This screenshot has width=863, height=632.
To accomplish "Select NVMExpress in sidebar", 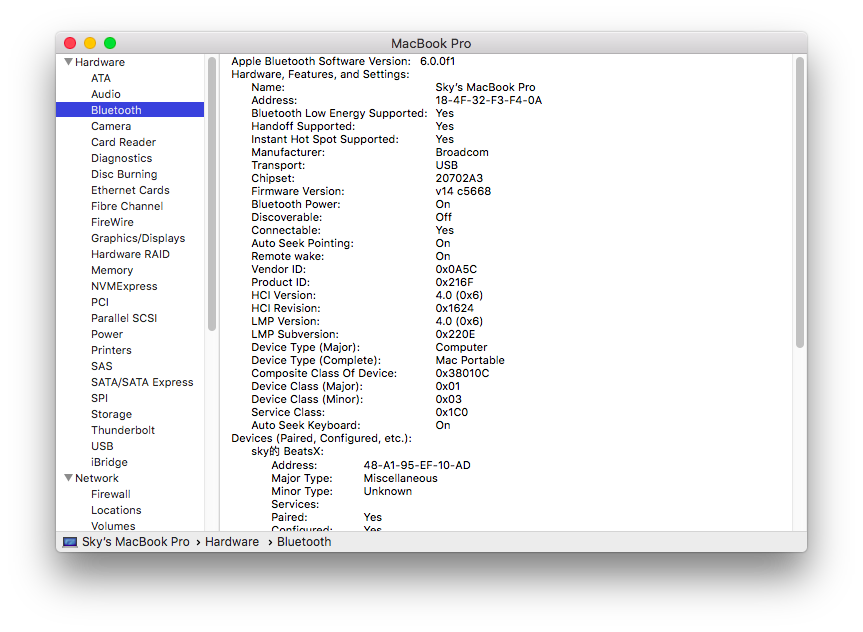I will coord(124,286).
